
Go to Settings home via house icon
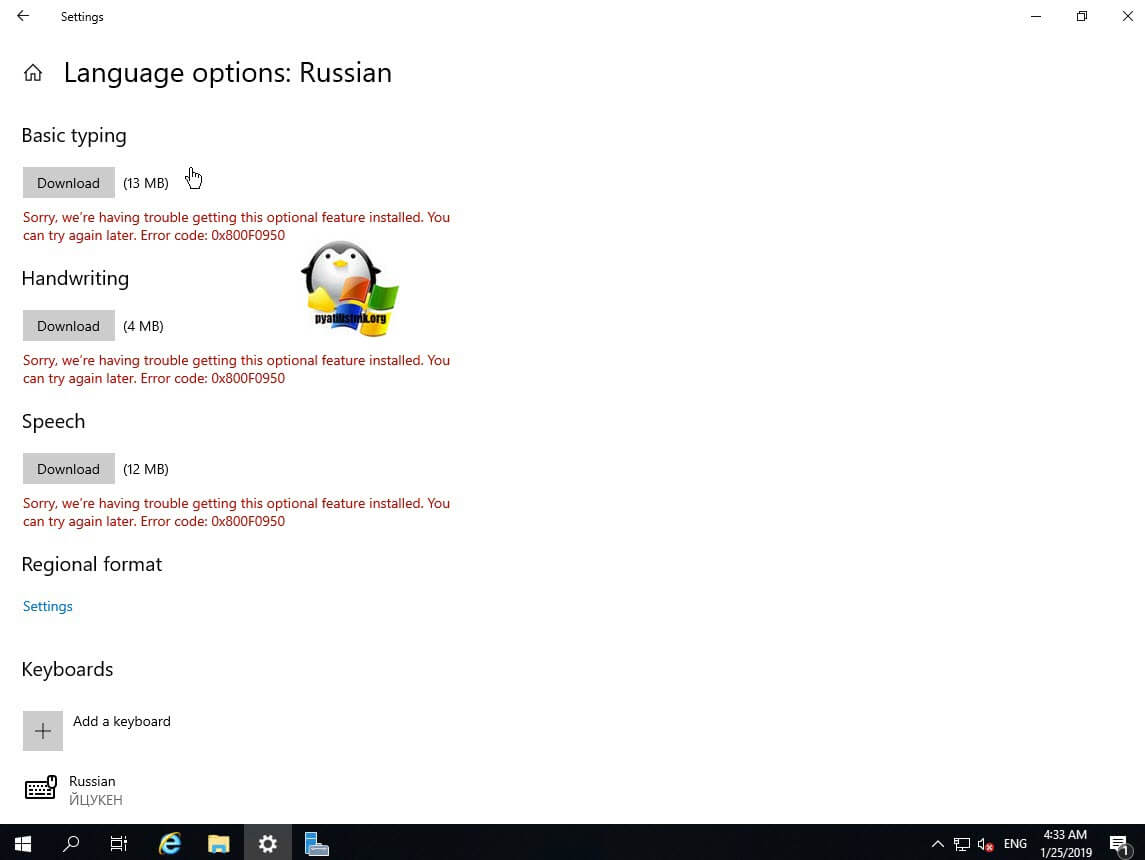pyautogui.click(x=33, y=73)
